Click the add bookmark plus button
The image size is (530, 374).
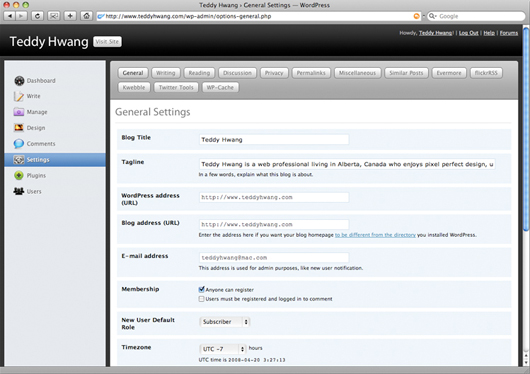pyautogui.click(x=70, y=16)
